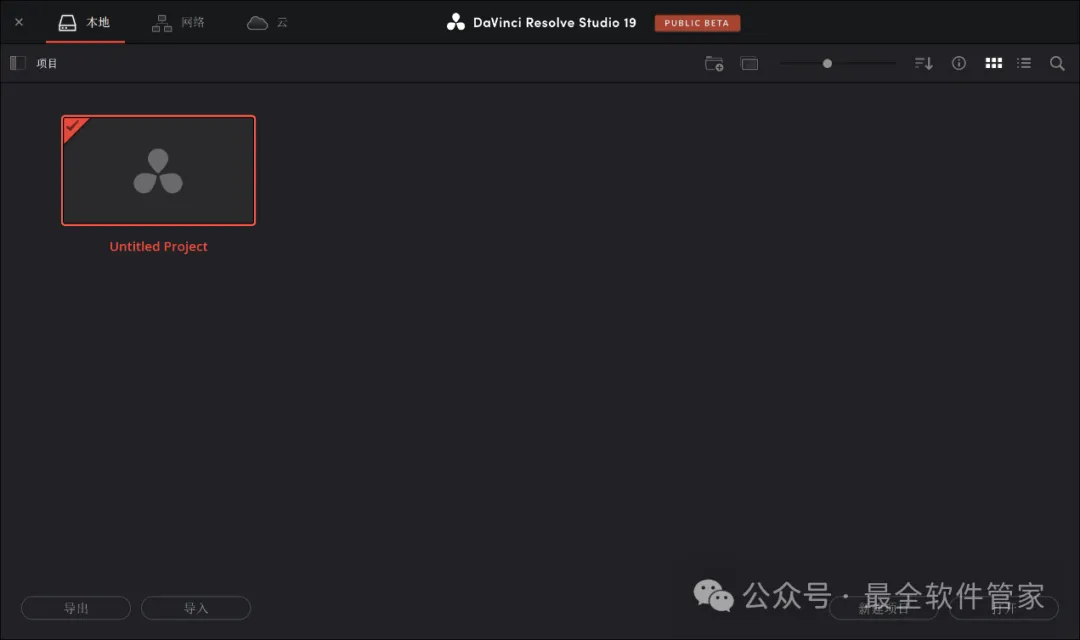This screenshot has height=640, width=1080.
Task: Switch to the 本地 local tab
Action: (85, 23)
